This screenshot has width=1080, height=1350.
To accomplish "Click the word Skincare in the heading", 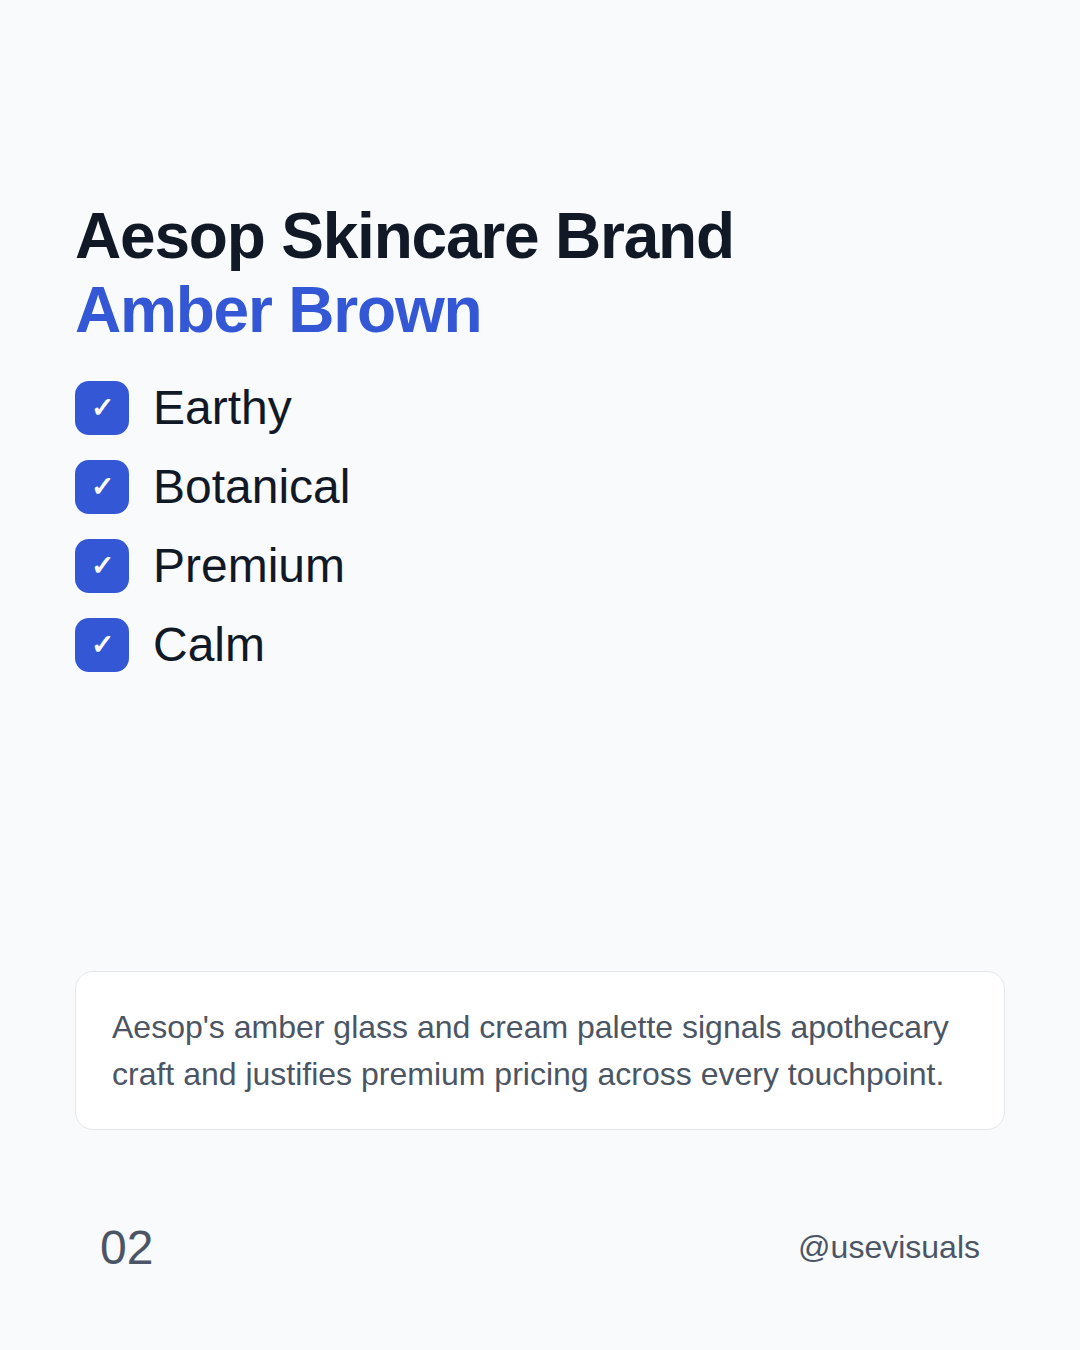I will point(410,237).
